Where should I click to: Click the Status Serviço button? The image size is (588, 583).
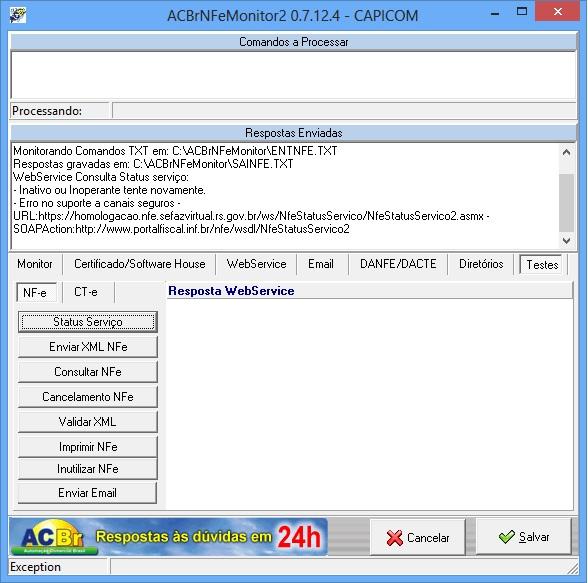[88, 322]
